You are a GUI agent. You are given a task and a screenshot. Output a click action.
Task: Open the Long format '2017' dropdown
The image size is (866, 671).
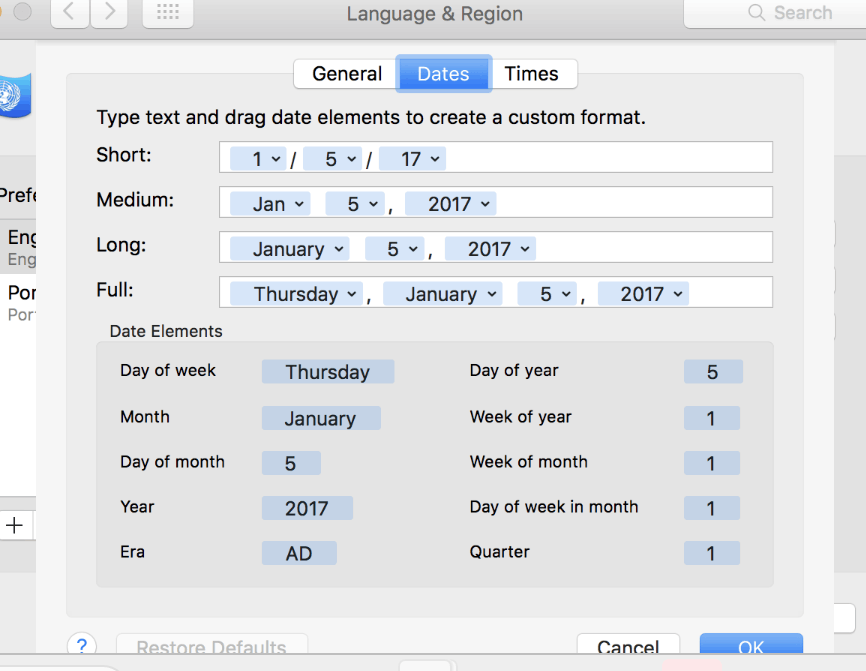(x=490, y=249)
